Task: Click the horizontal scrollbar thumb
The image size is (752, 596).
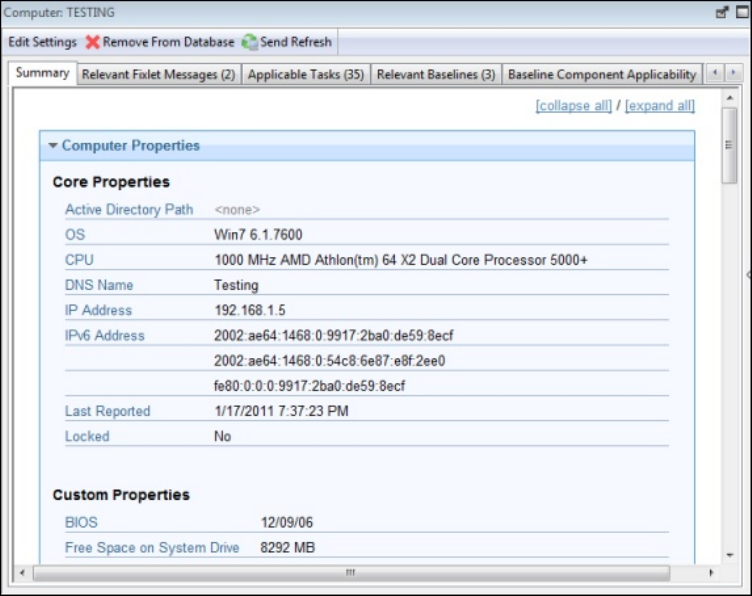Action: (351, 573)
